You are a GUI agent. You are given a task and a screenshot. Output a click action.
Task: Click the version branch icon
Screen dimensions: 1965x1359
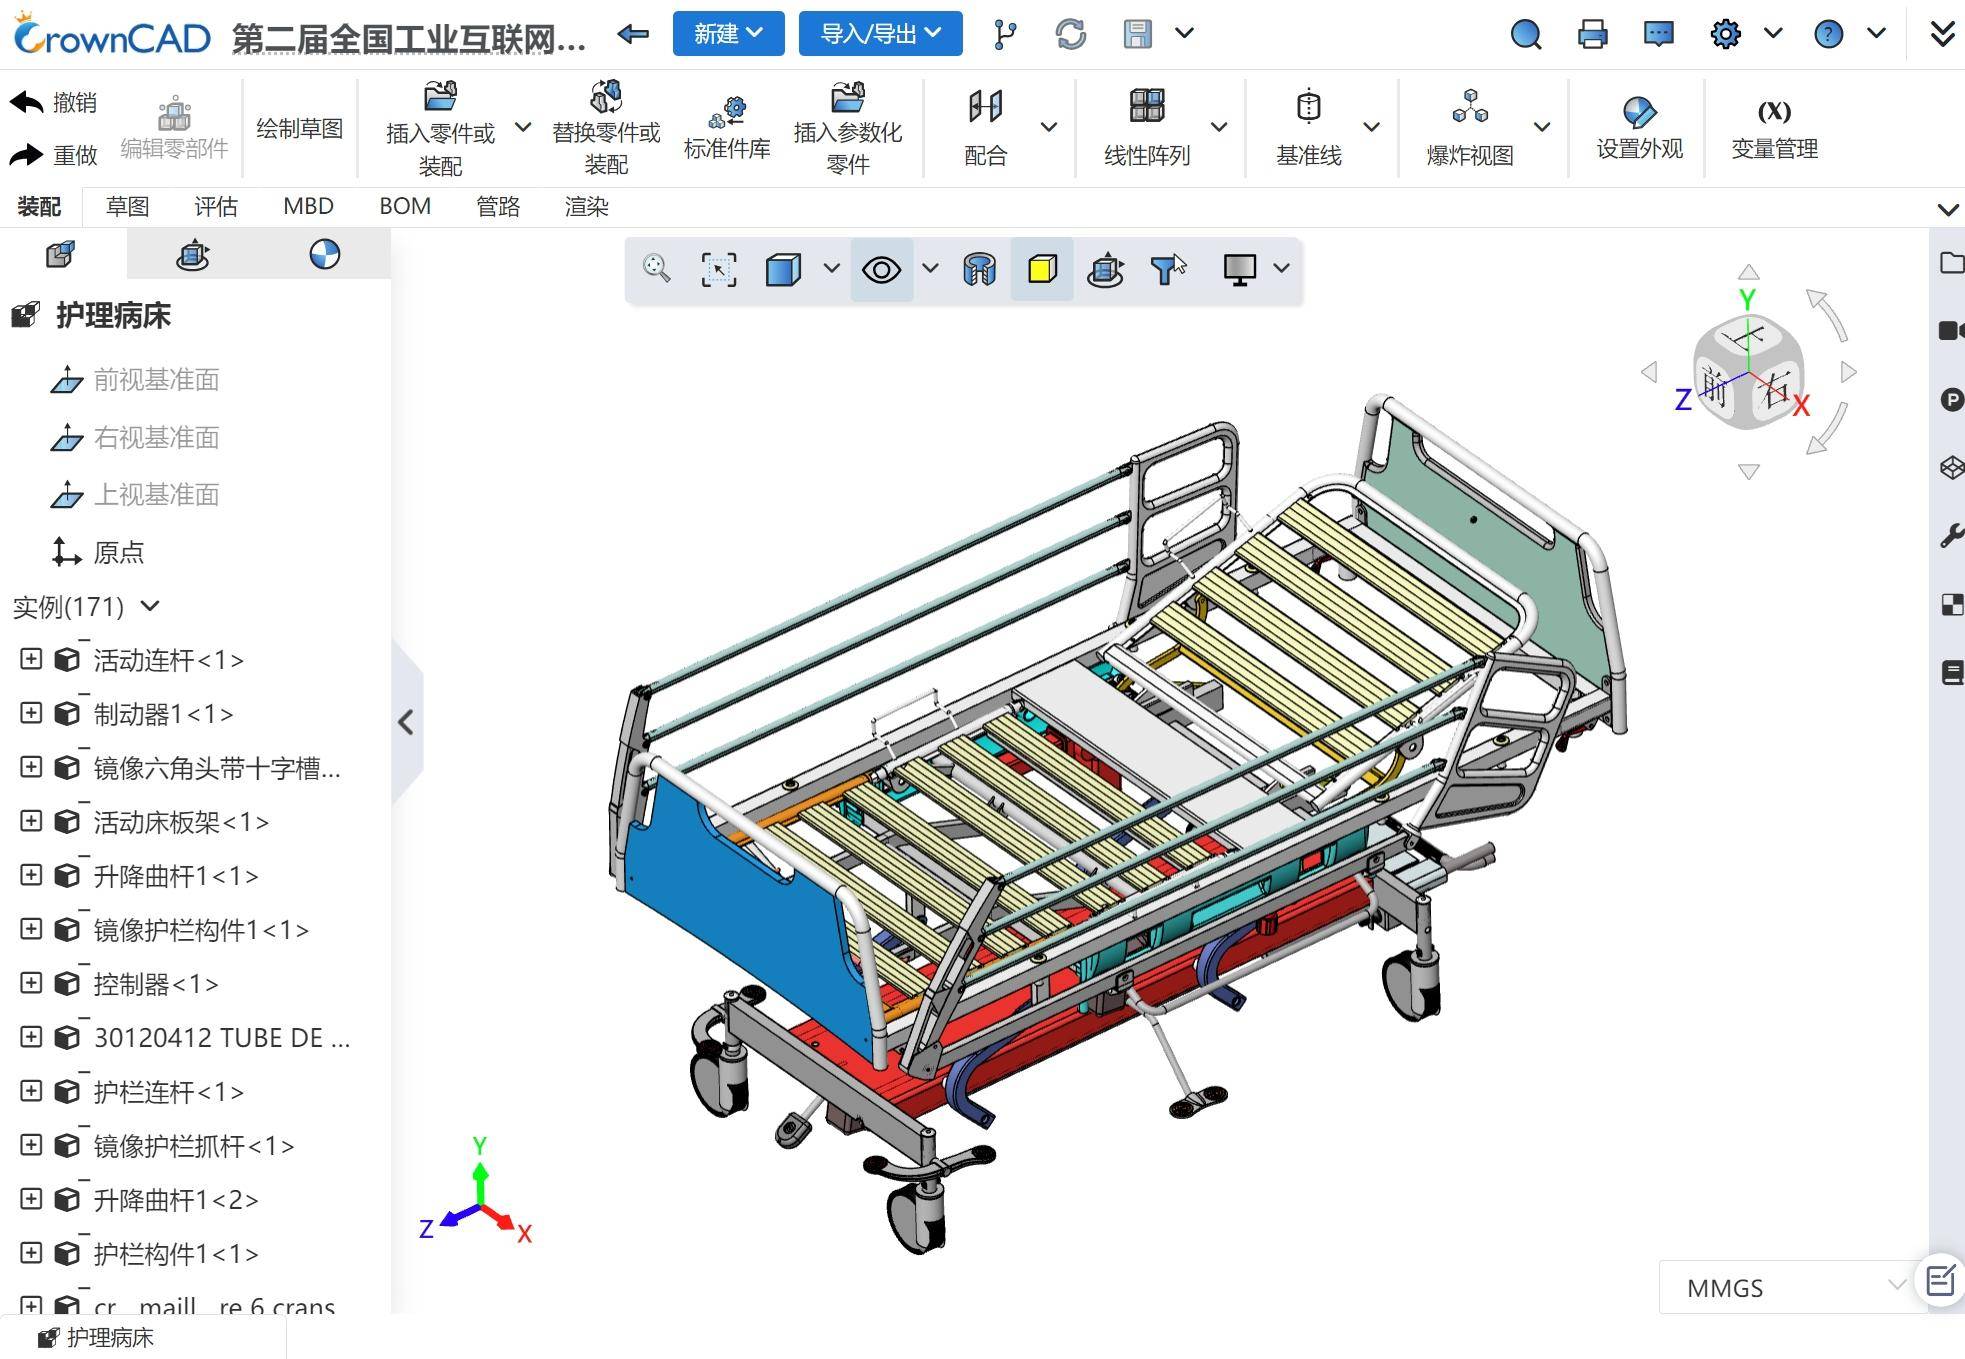click(x=1005, y=34)
